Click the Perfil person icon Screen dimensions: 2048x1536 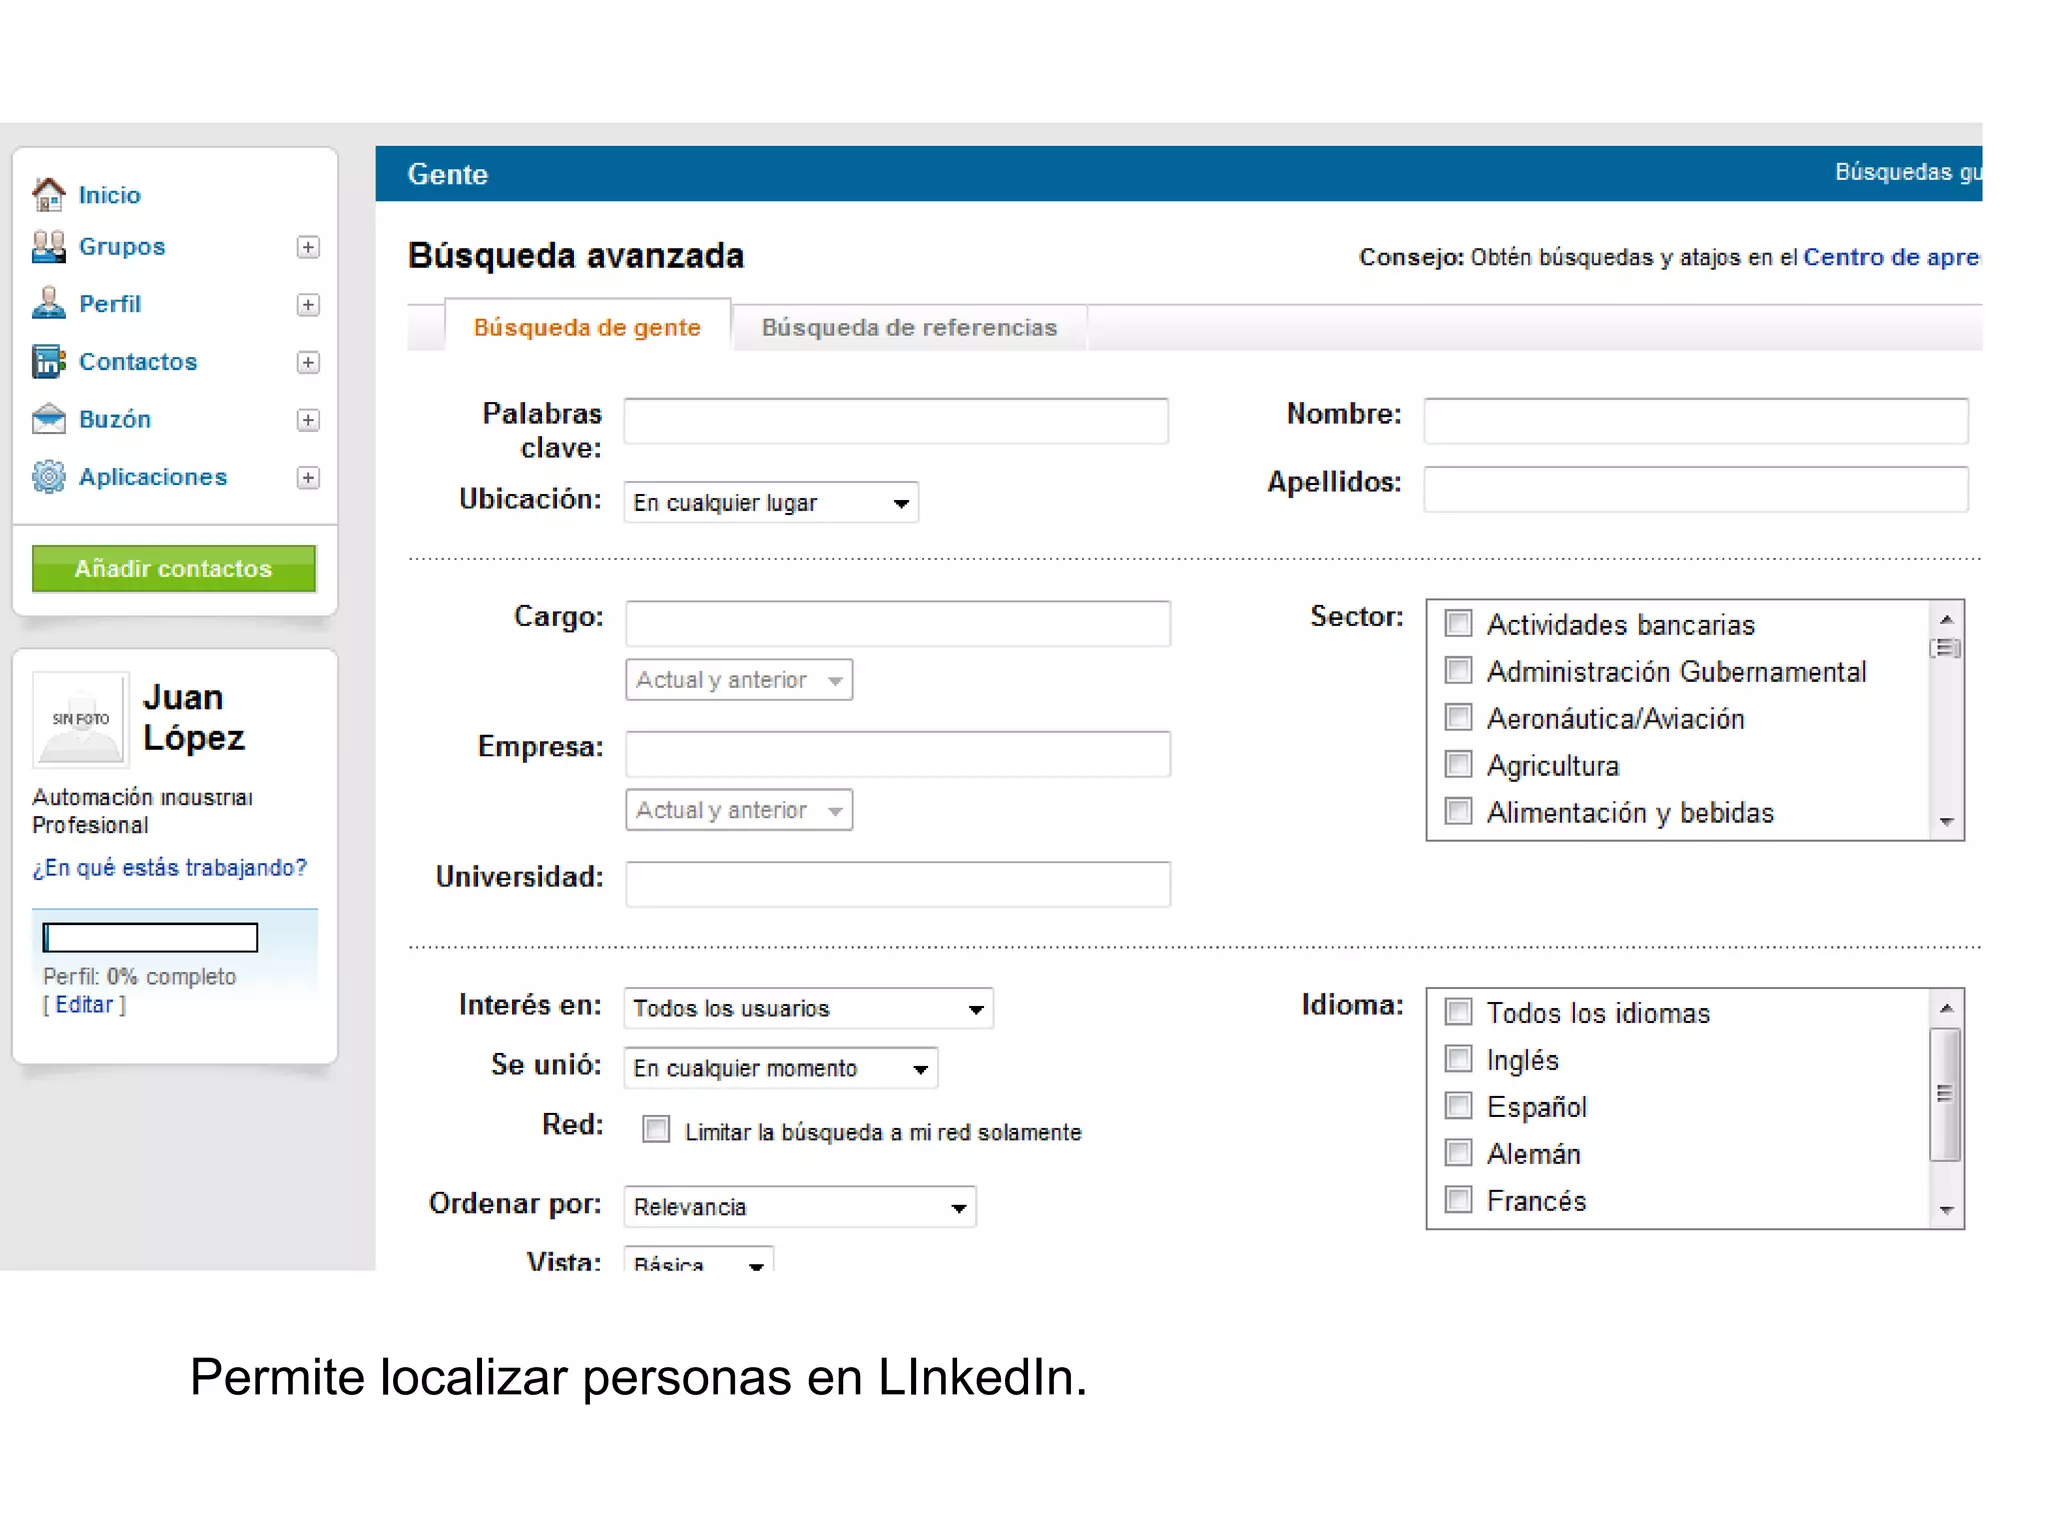pos(48,303)
